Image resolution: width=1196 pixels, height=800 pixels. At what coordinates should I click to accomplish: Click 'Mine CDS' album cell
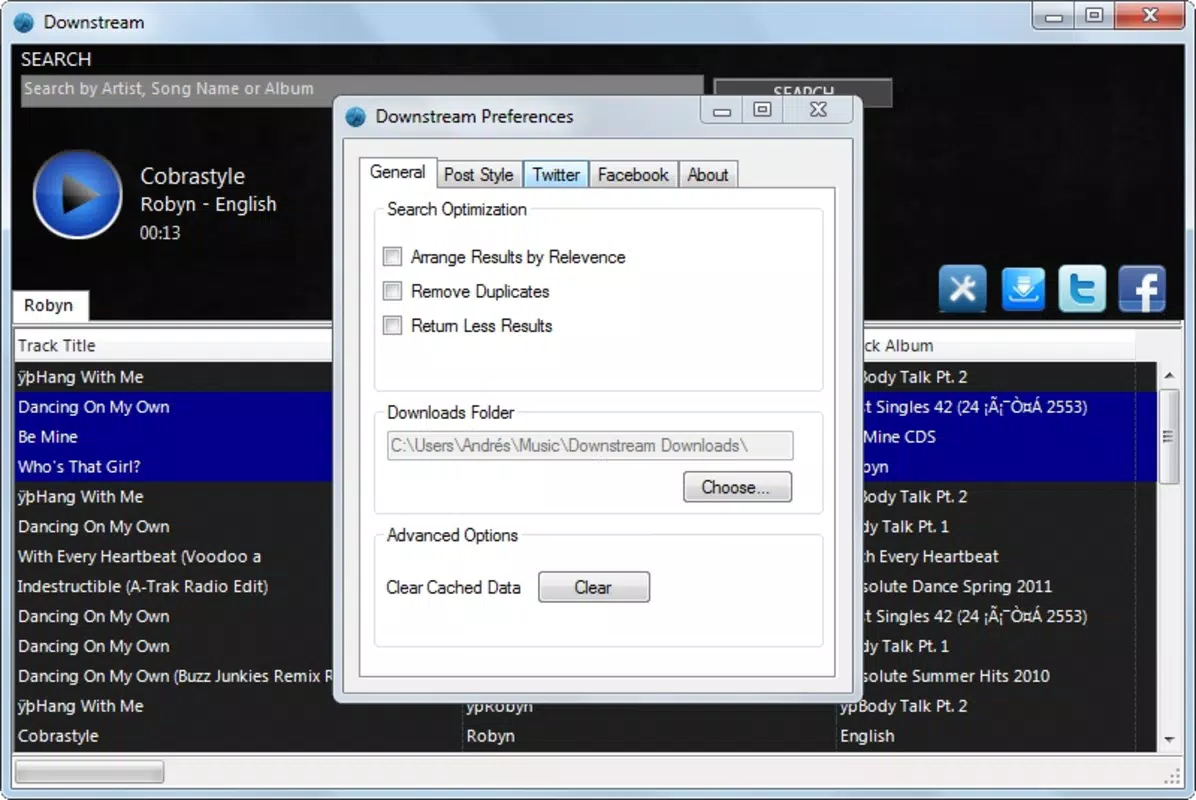click(998, 436)
